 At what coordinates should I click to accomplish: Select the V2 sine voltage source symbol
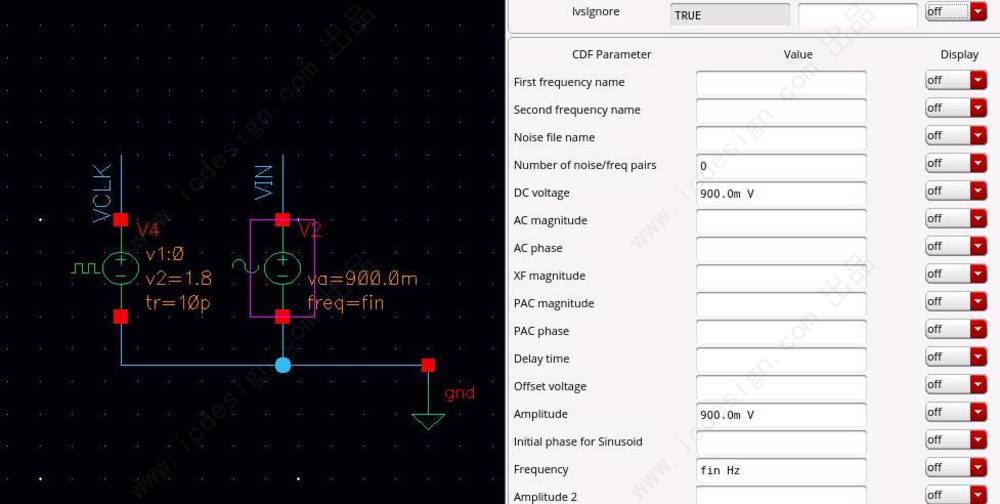[283, 268]
